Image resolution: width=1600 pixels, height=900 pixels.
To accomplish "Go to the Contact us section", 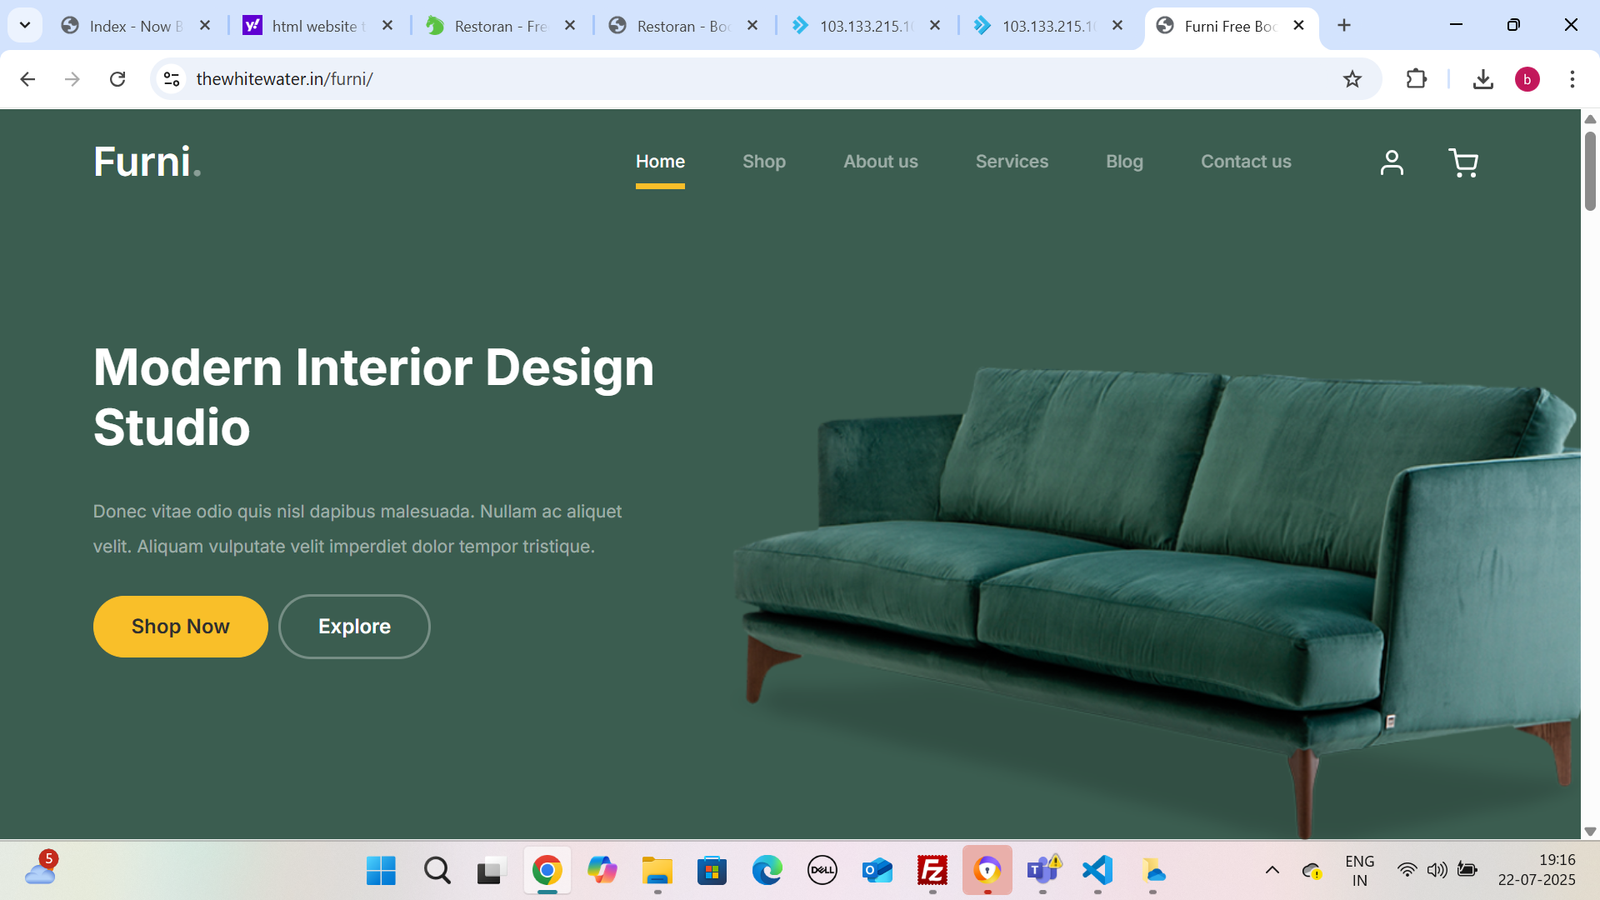I will (x=1246, y=161).
